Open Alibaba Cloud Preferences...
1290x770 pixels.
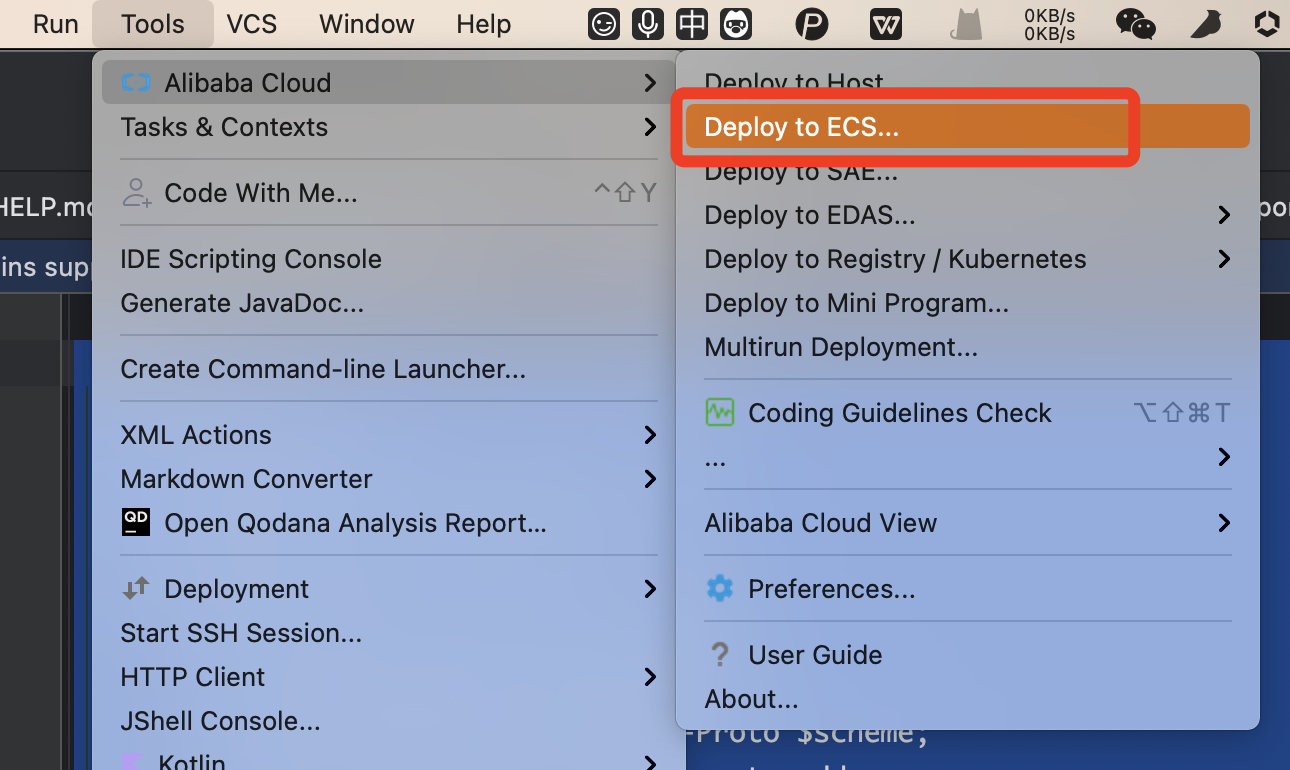(967, 589)
